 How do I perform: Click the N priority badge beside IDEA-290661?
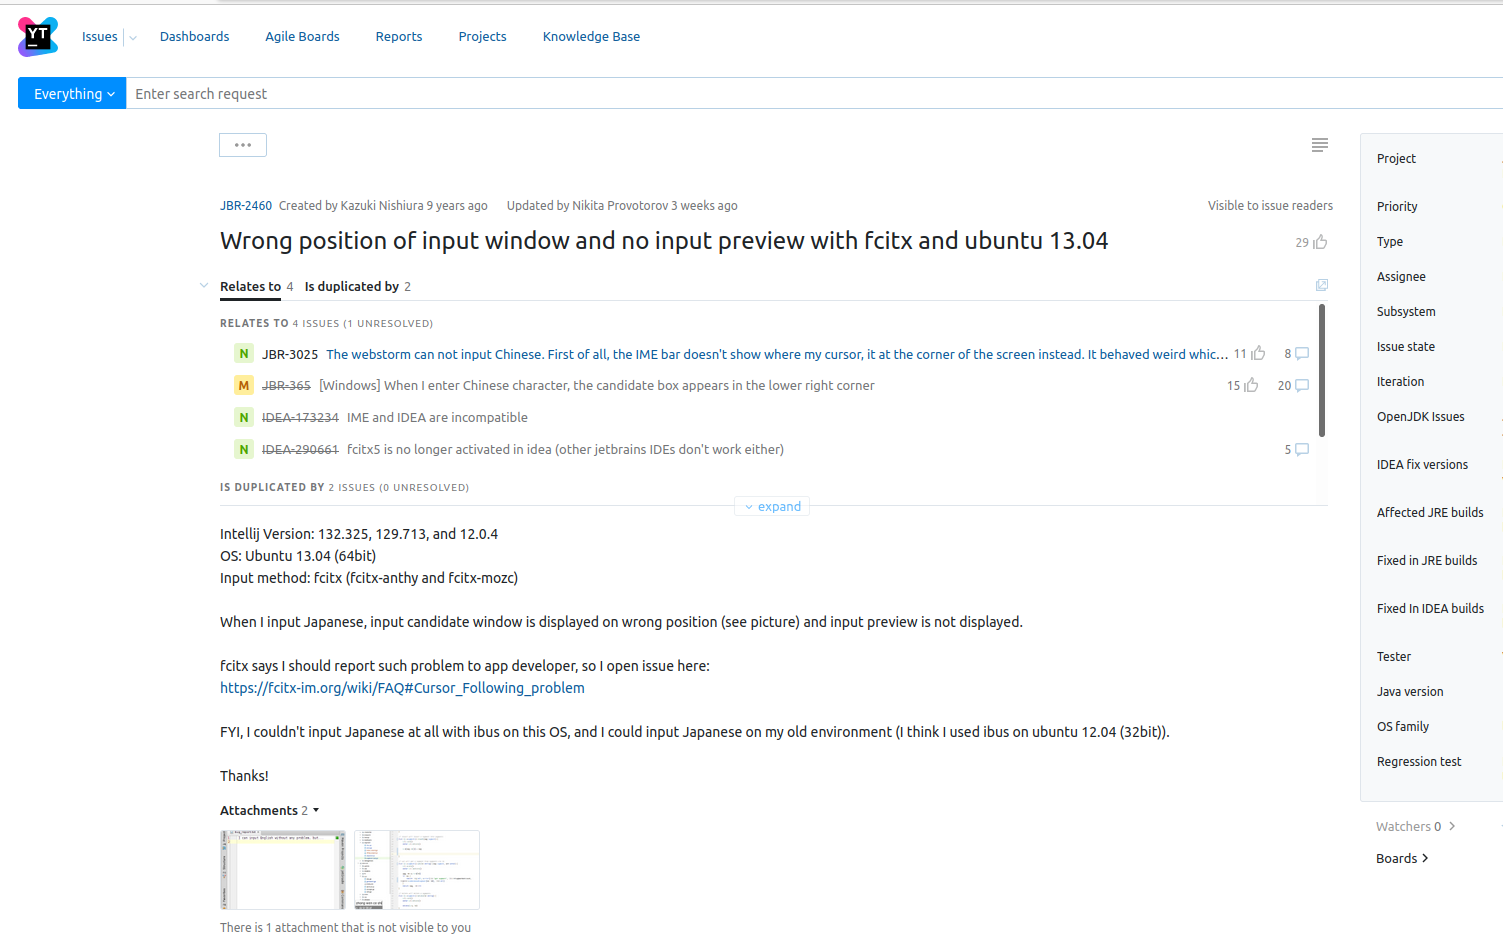point(244,449)
